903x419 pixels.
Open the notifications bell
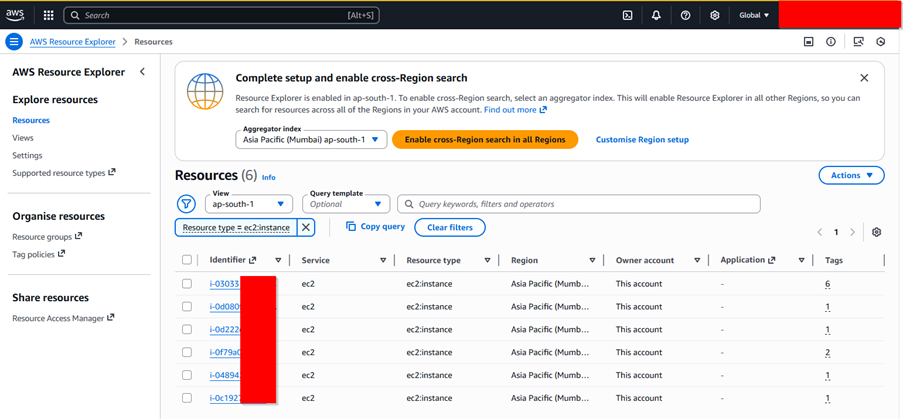(656, 16)
